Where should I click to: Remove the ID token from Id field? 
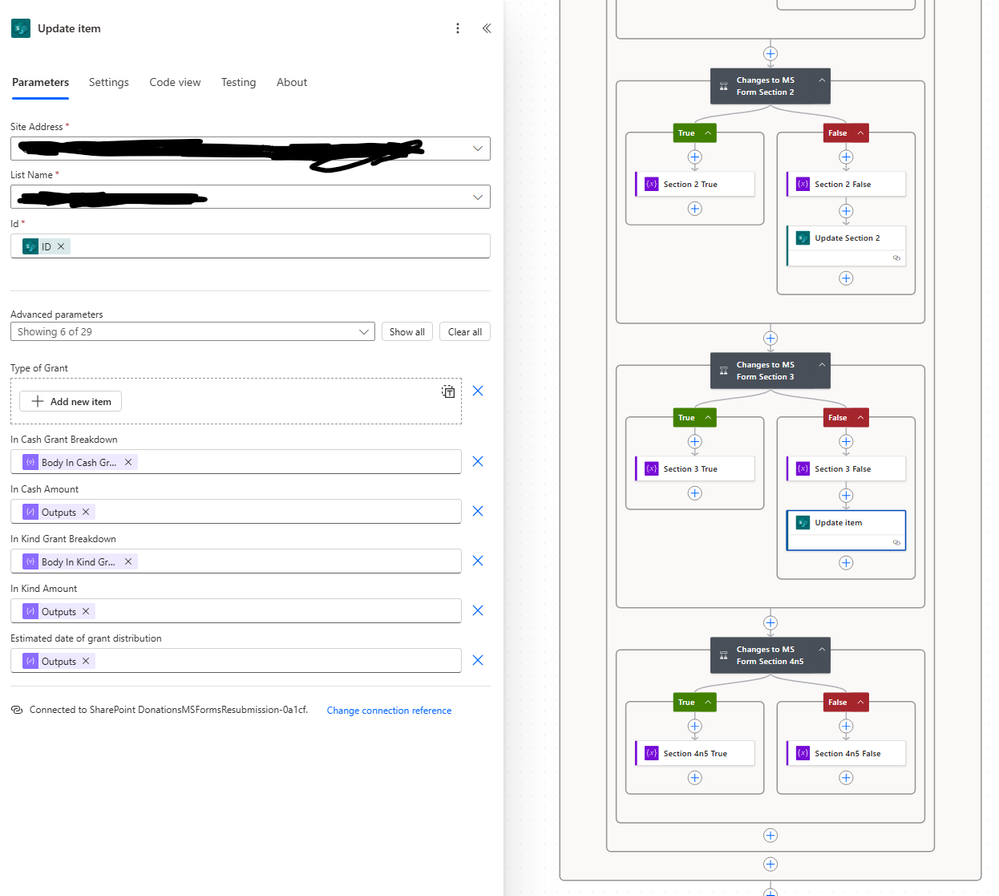click(x=61, y=247)
